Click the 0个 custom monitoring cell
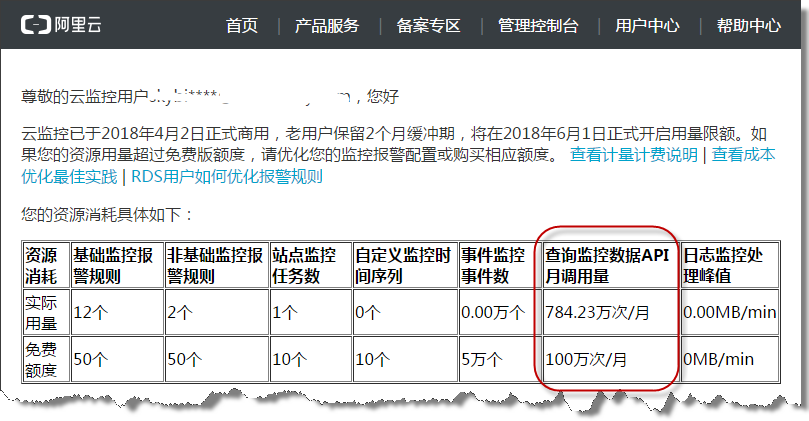This screenshot has width=809, height=421. (x=405, y=312)
